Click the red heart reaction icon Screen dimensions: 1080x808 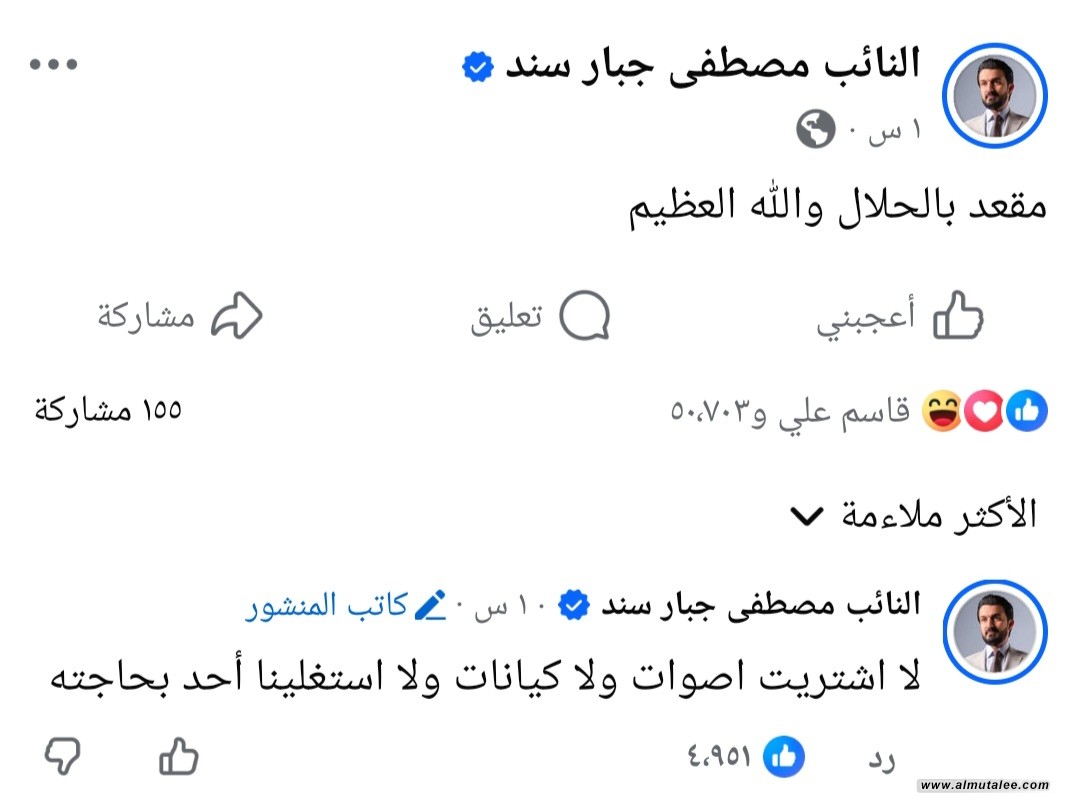[x=984, y=411]
